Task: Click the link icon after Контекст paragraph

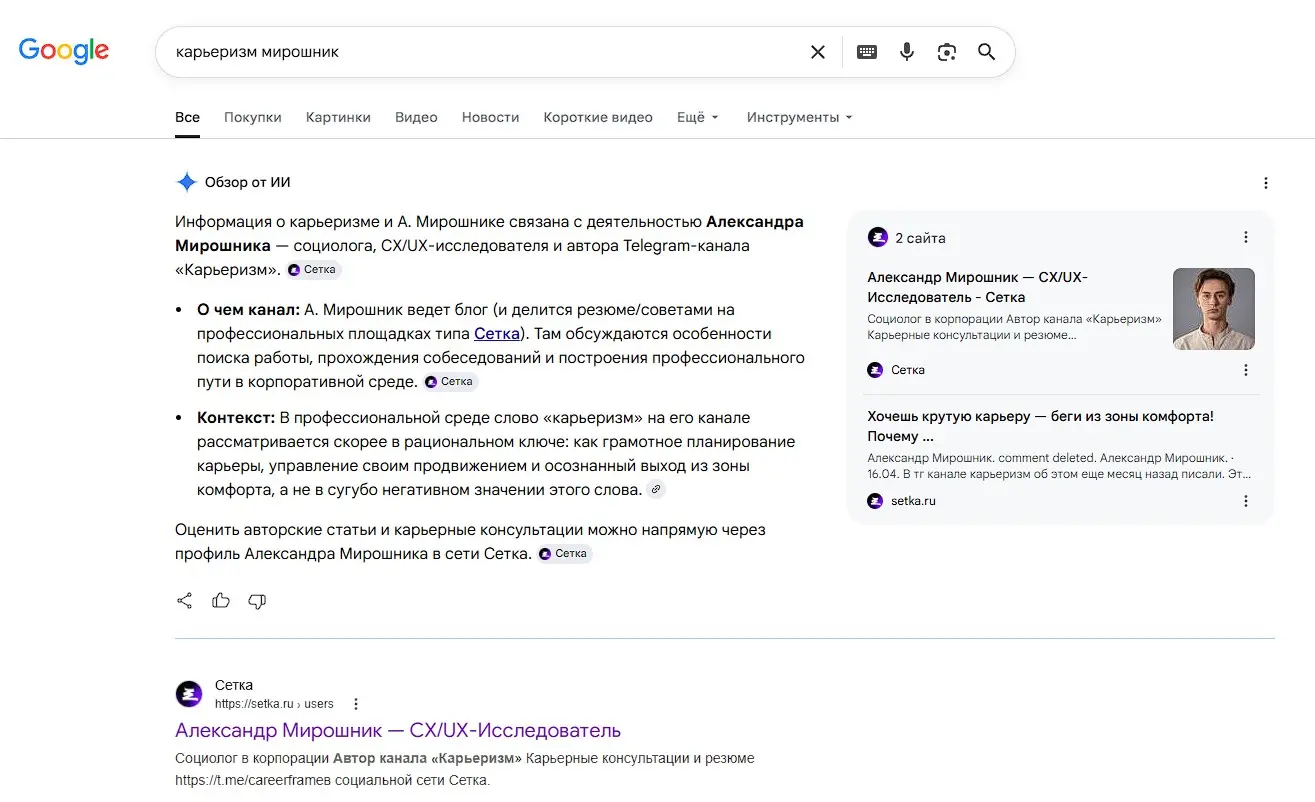Action: point(656,490)
